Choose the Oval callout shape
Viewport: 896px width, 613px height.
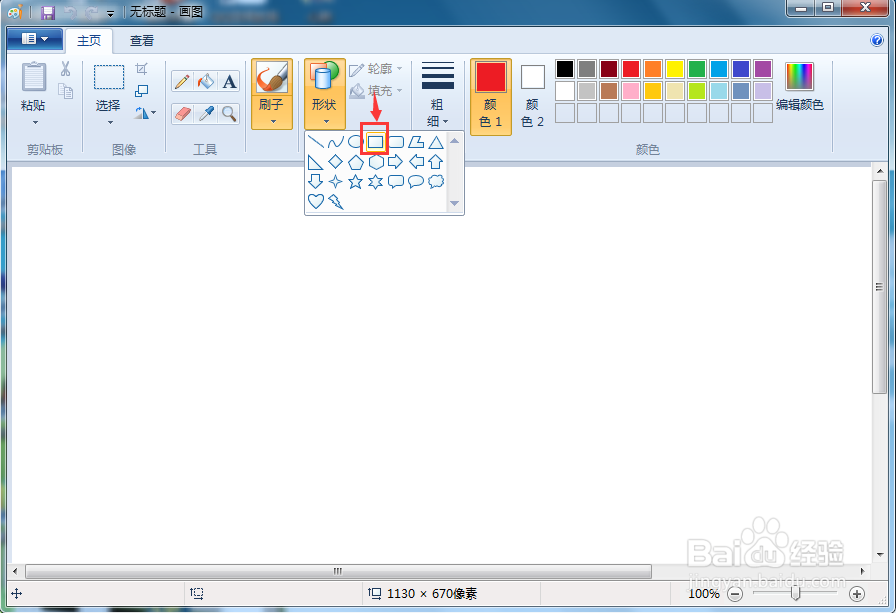(416, 182)
